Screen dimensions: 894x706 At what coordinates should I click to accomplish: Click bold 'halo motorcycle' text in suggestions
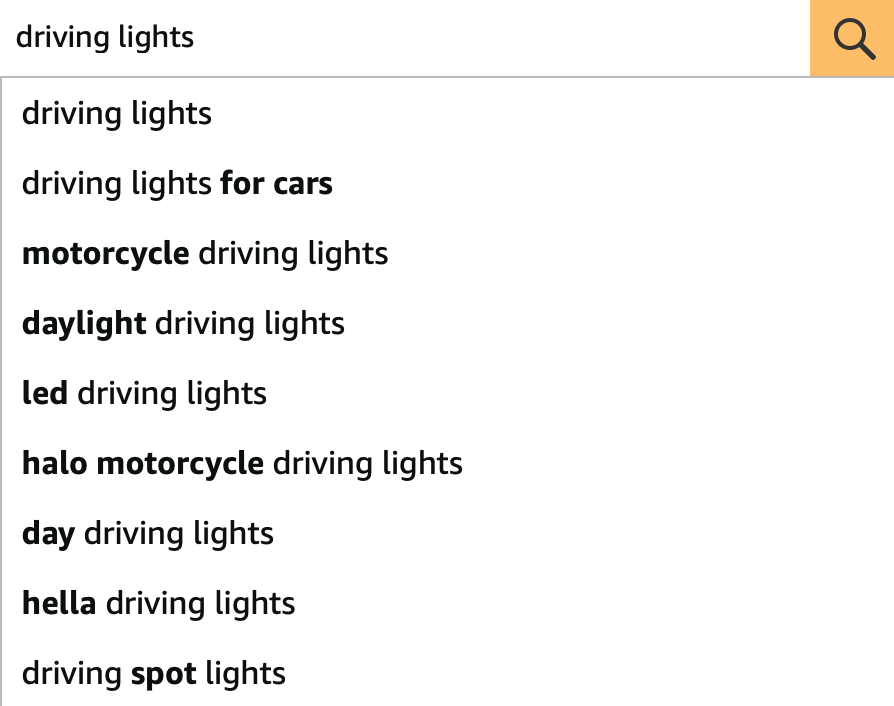pyautogui.click(x=143, y=463)
